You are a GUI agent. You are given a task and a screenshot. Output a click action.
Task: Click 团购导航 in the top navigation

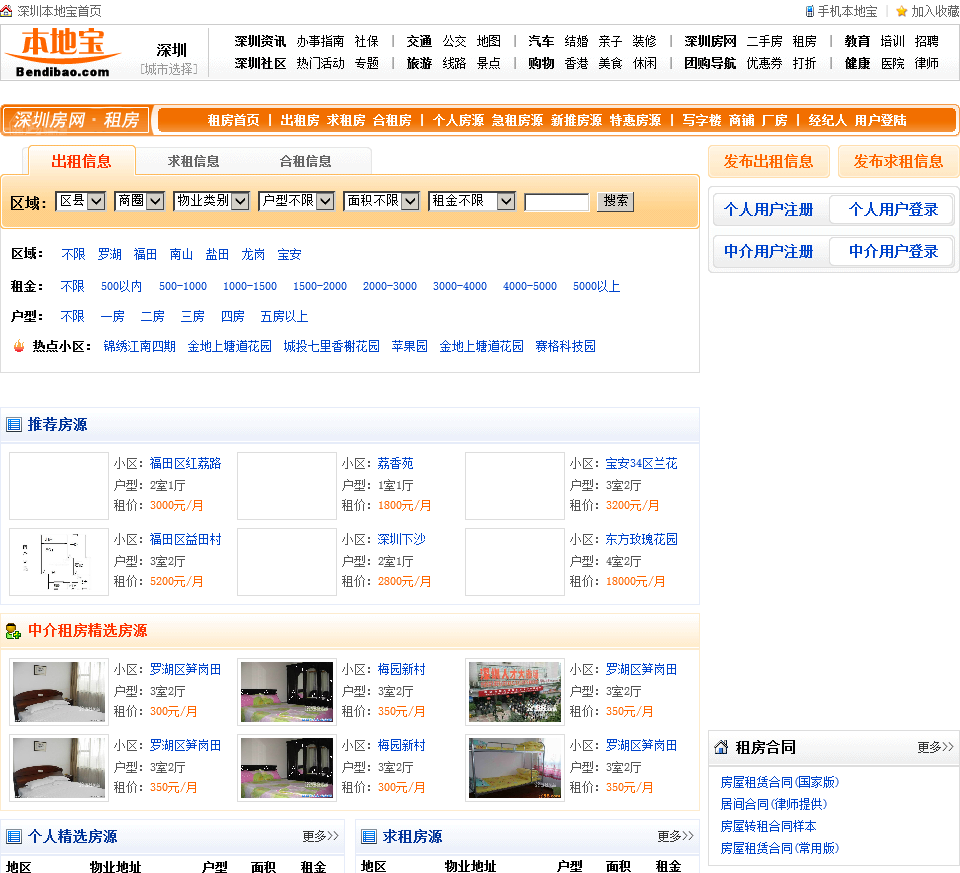[710, 64]
